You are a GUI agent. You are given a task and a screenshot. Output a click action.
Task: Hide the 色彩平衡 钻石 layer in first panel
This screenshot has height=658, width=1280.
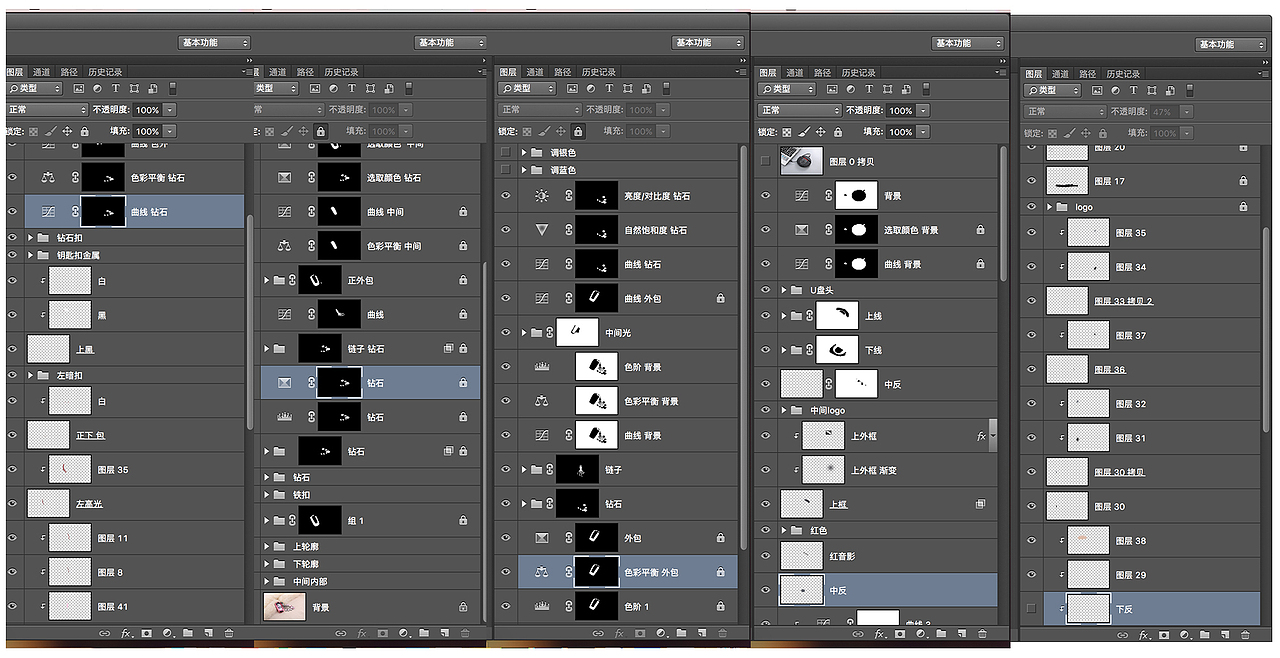tap(13, 177)
